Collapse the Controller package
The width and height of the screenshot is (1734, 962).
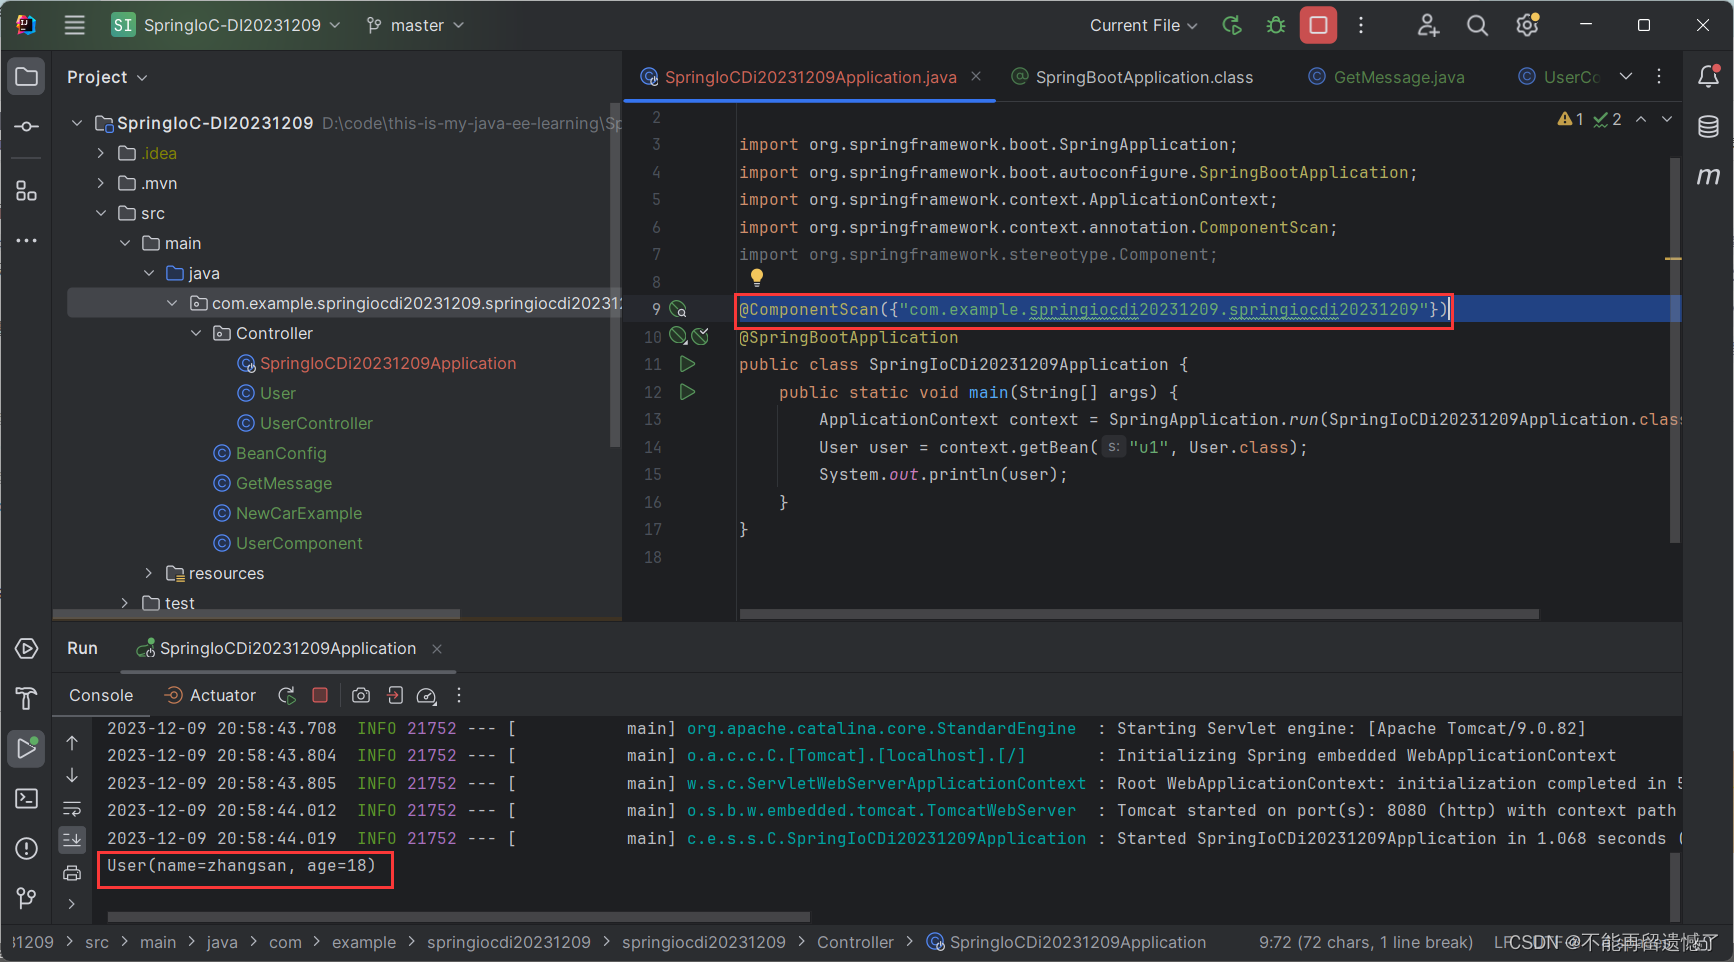click(x=196, y=333)
